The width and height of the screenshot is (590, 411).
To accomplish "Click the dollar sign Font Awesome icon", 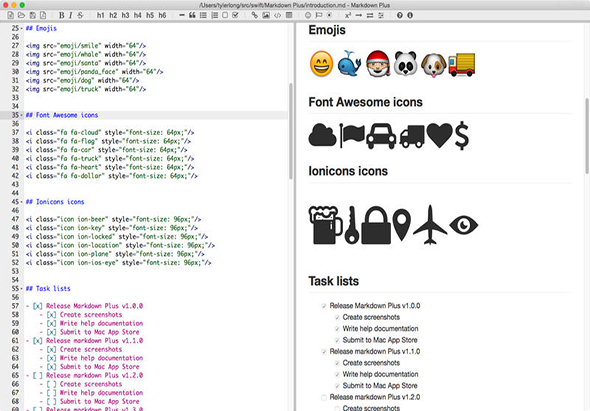I will pos(462,136).
